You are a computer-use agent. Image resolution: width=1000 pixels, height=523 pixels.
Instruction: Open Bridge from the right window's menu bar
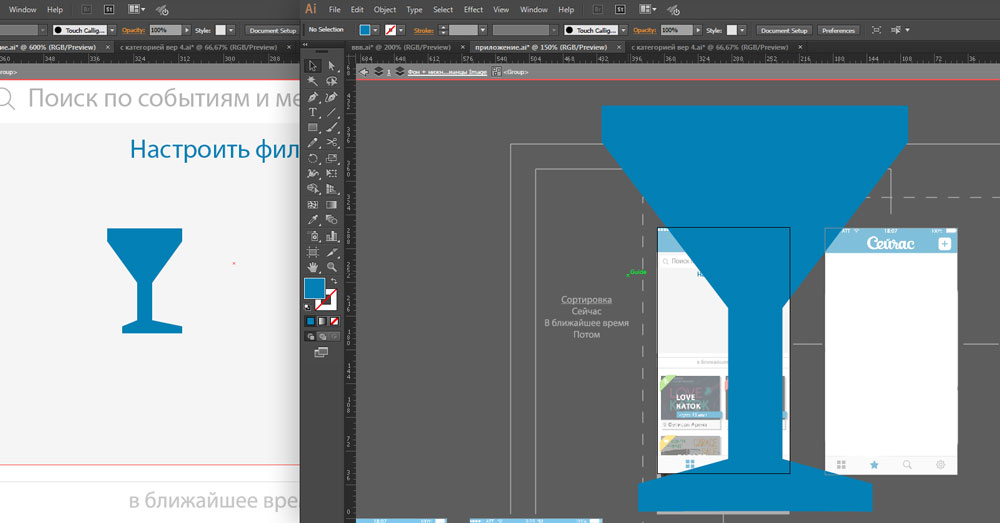(x=598, y=10)
